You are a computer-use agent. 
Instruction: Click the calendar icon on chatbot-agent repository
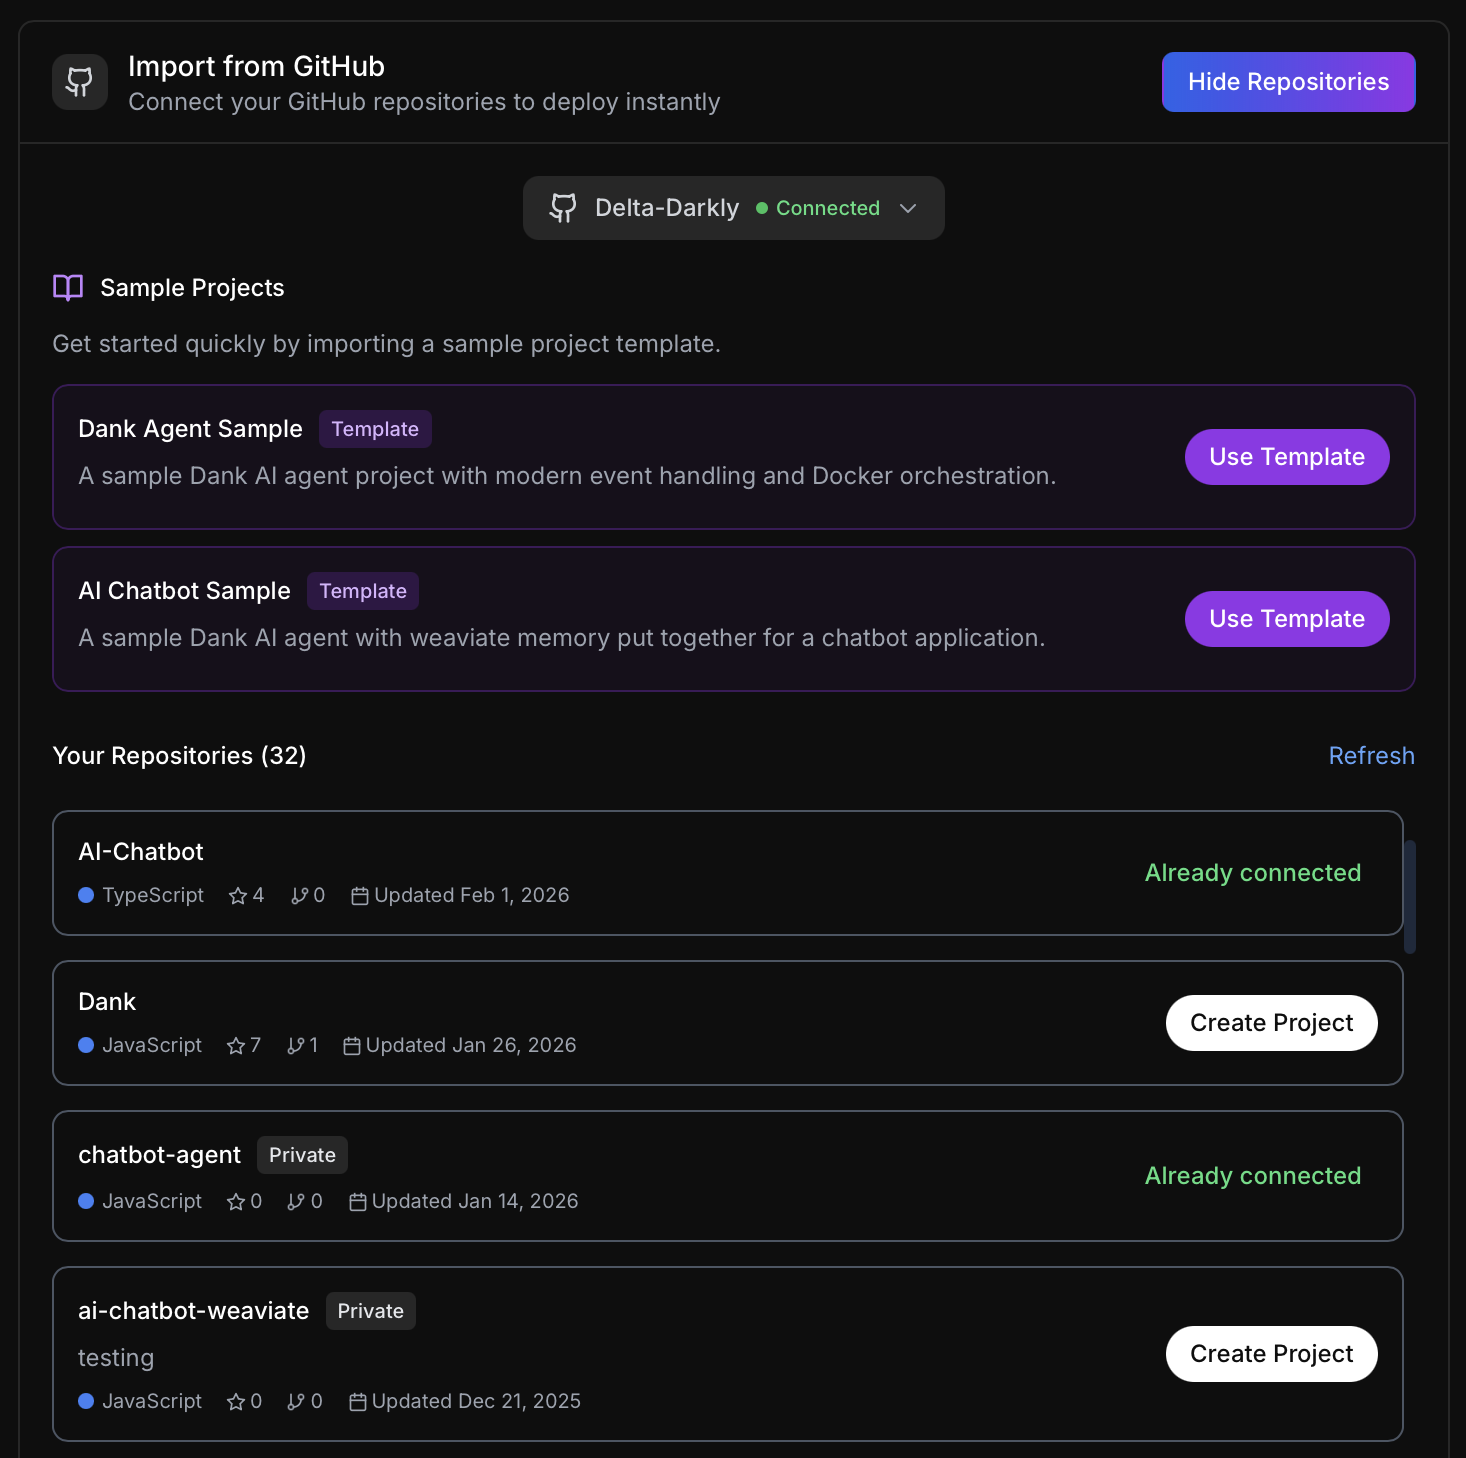358,1202
